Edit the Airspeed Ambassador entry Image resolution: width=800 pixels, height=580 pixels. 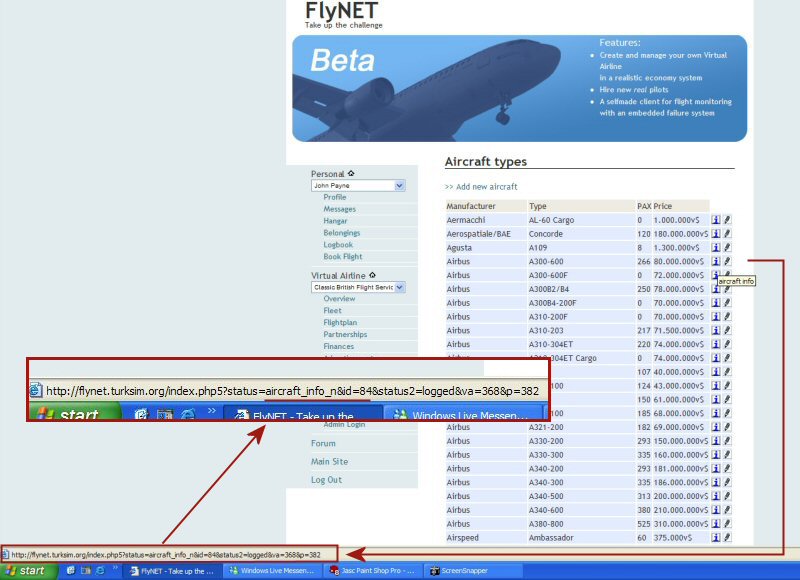(x=727, y=537)
